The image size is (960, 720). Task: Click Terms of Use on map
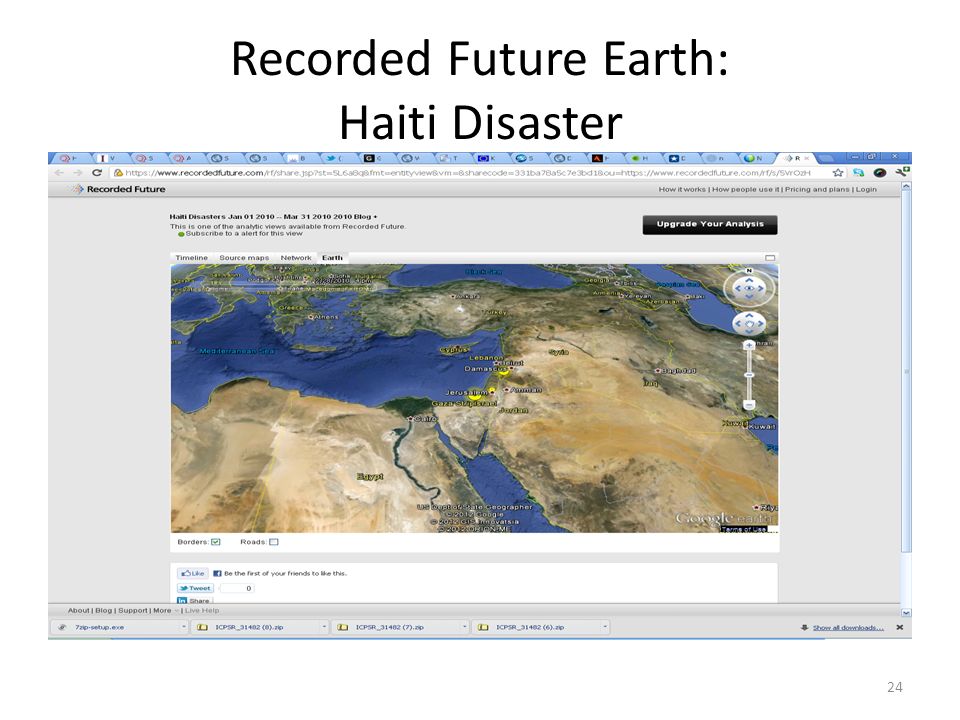point(744,529)
